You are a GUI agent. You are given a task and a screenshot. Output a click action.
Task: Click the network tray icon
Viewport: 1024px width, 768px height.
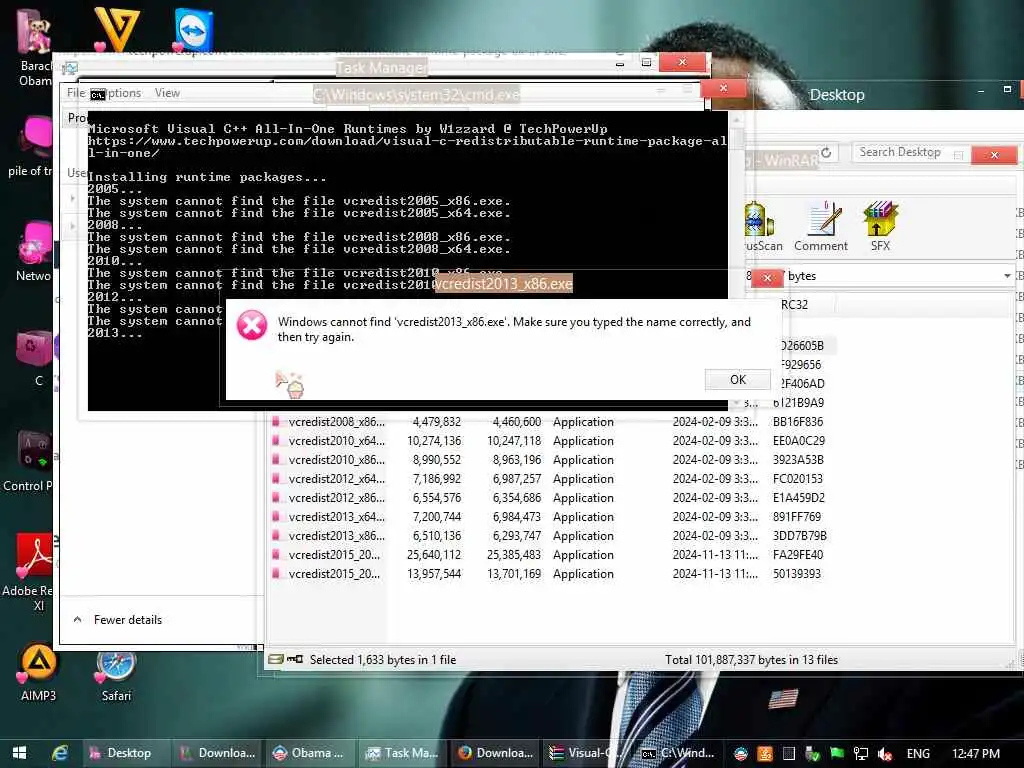(861, 754)
